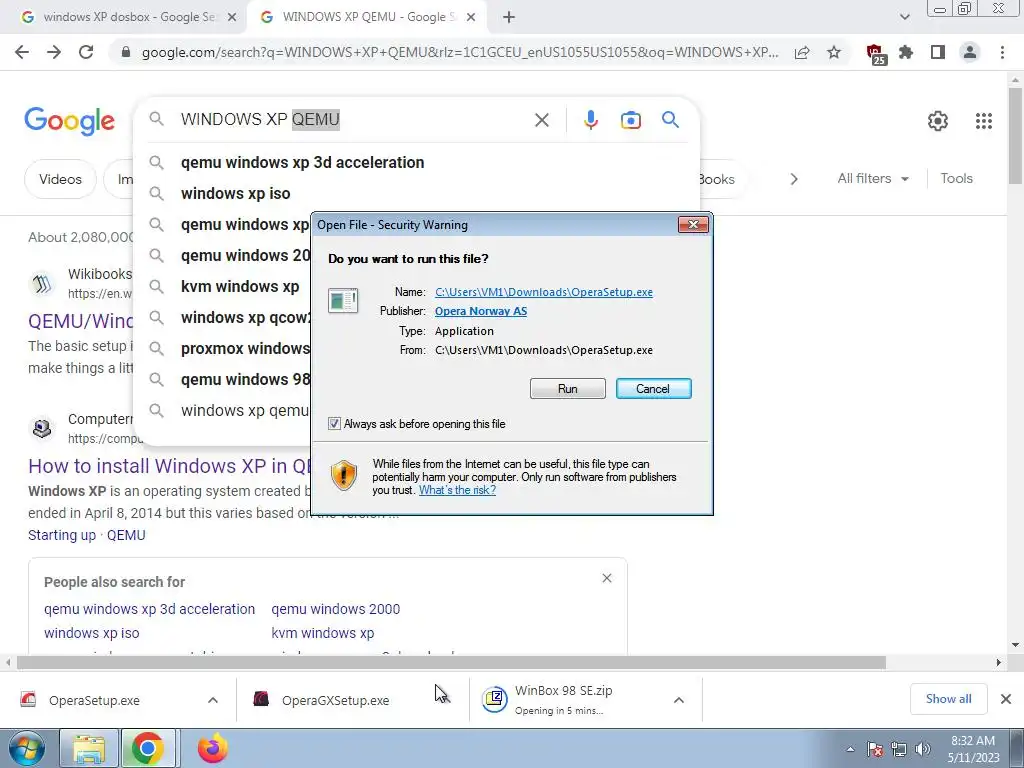Clear the Google search box with X

click(x=541, y=120)
